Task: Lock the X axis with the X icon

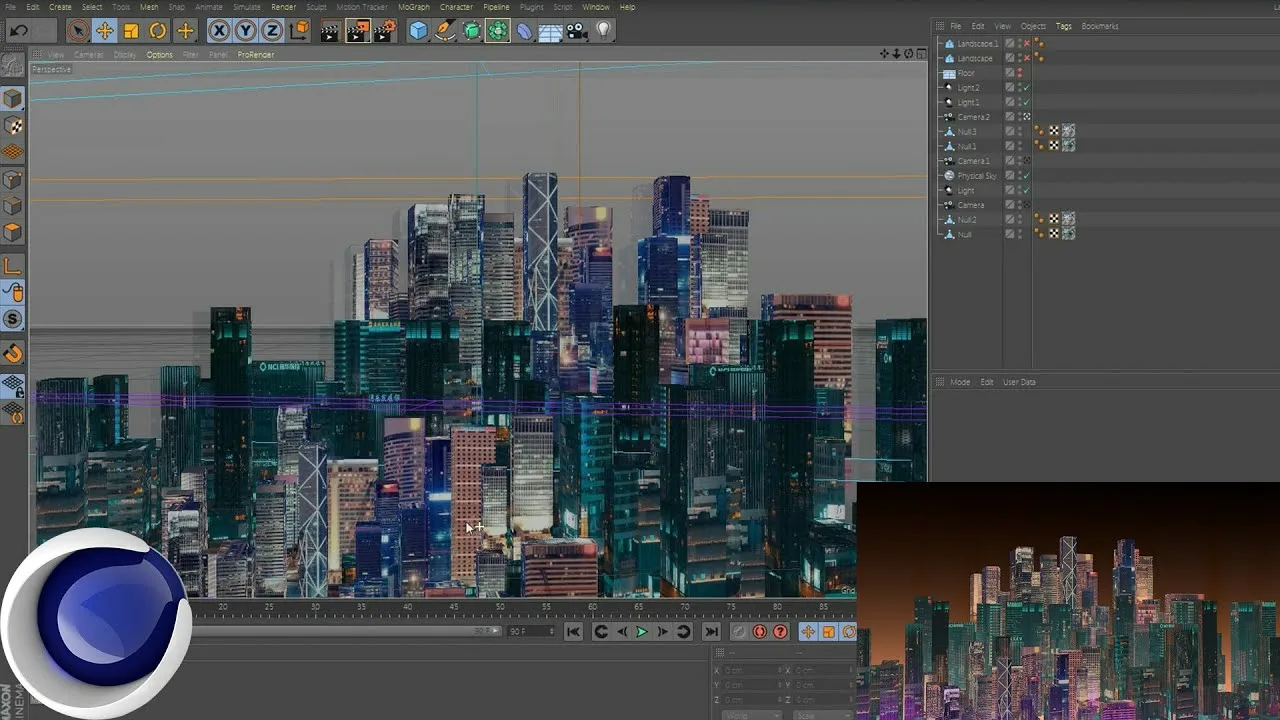Action: [218, 30]
